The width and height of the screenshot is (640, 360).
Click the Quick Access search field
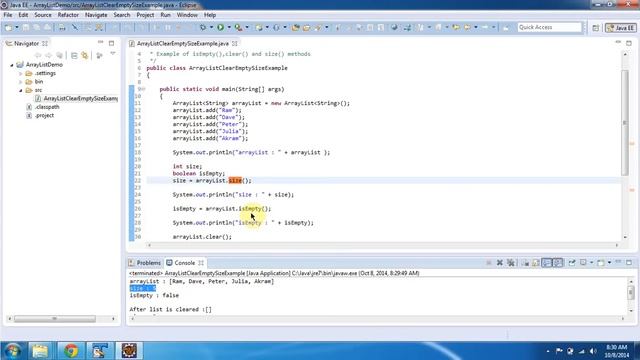tap(549, 27)
